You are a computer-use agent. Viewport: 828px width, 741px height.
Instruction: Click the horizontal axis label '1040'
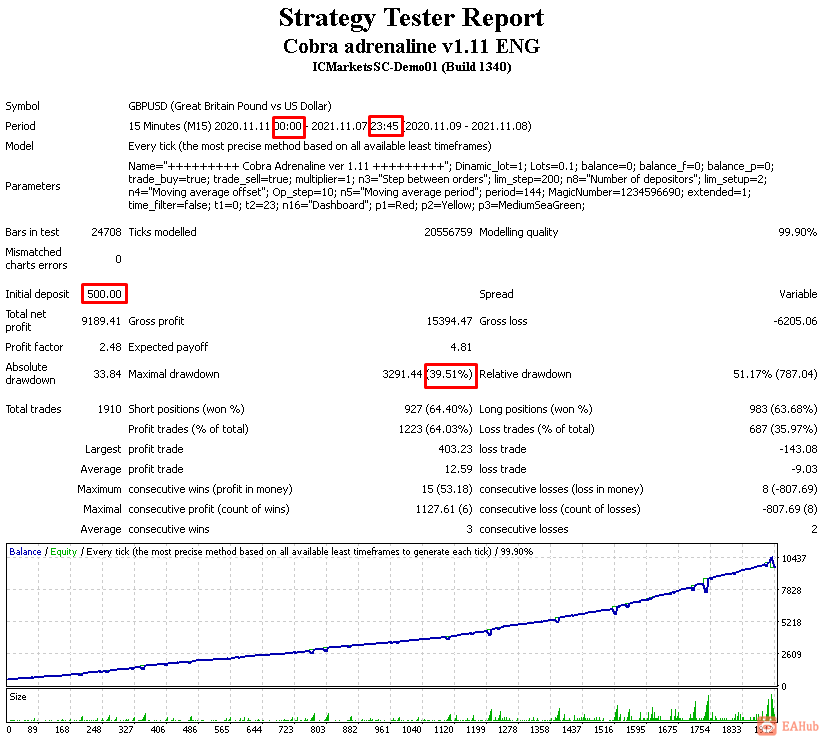tap(412, 730)
